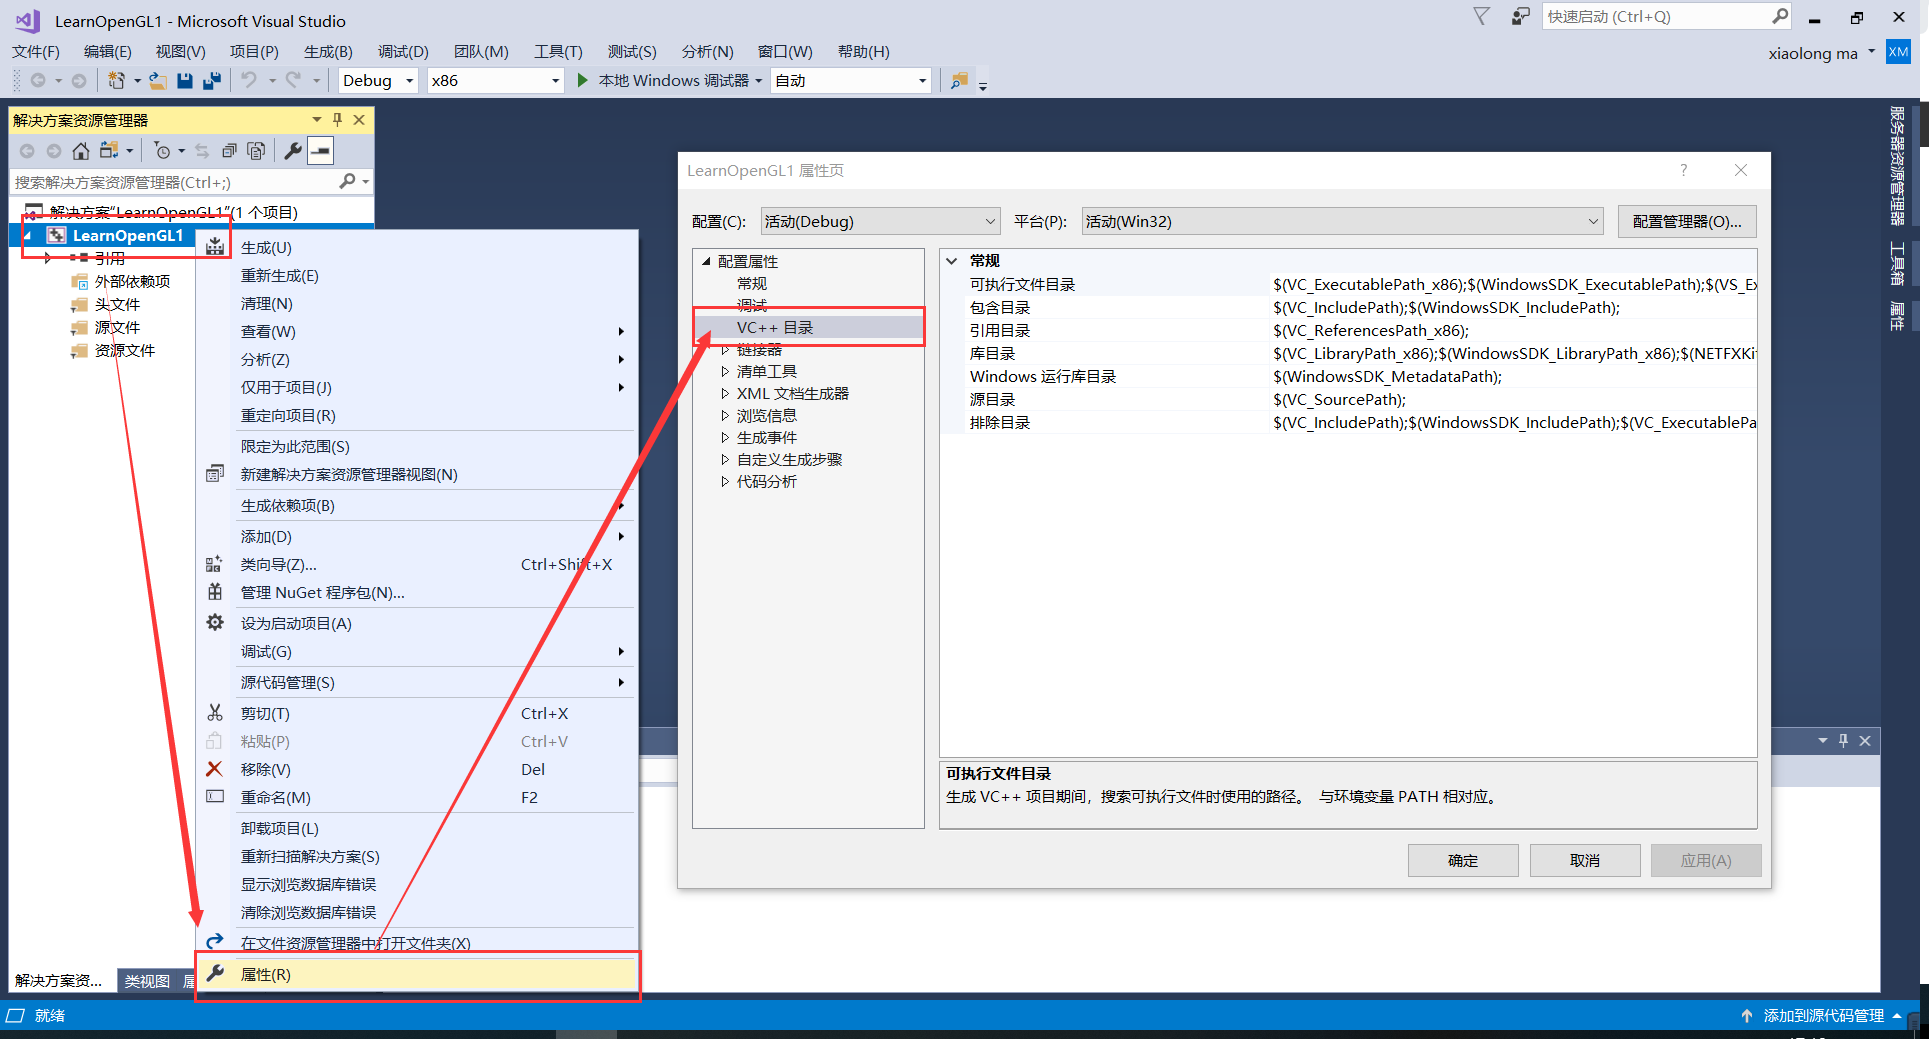Pin the Solution Explorer panel

[338, 120]
